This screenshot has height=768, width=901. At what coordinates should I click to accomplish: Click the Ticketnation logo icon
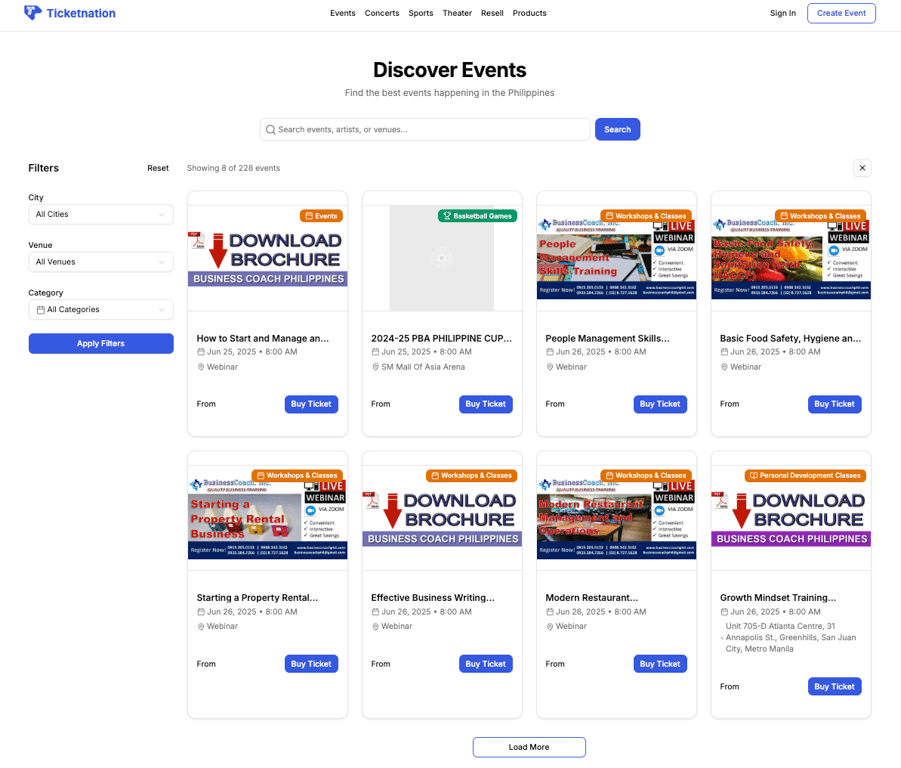click(33, 13)
